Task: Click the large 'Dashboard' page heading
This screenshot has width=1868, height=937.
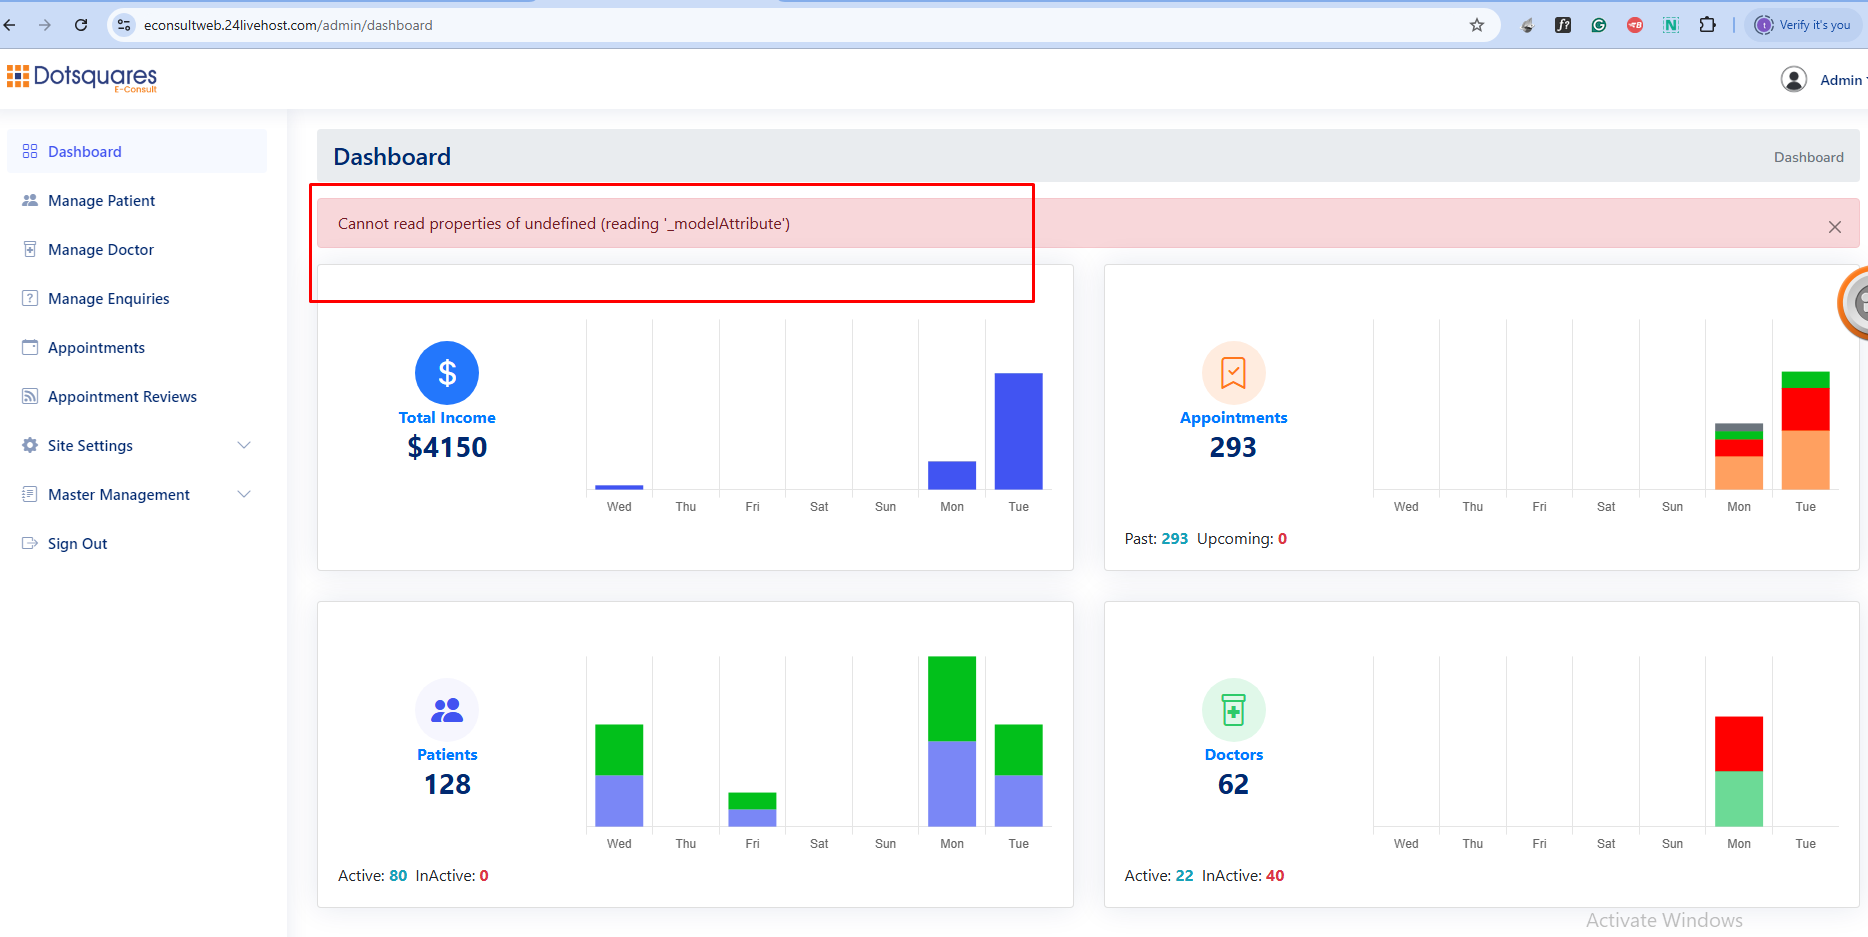Action: tap(392, 157)
